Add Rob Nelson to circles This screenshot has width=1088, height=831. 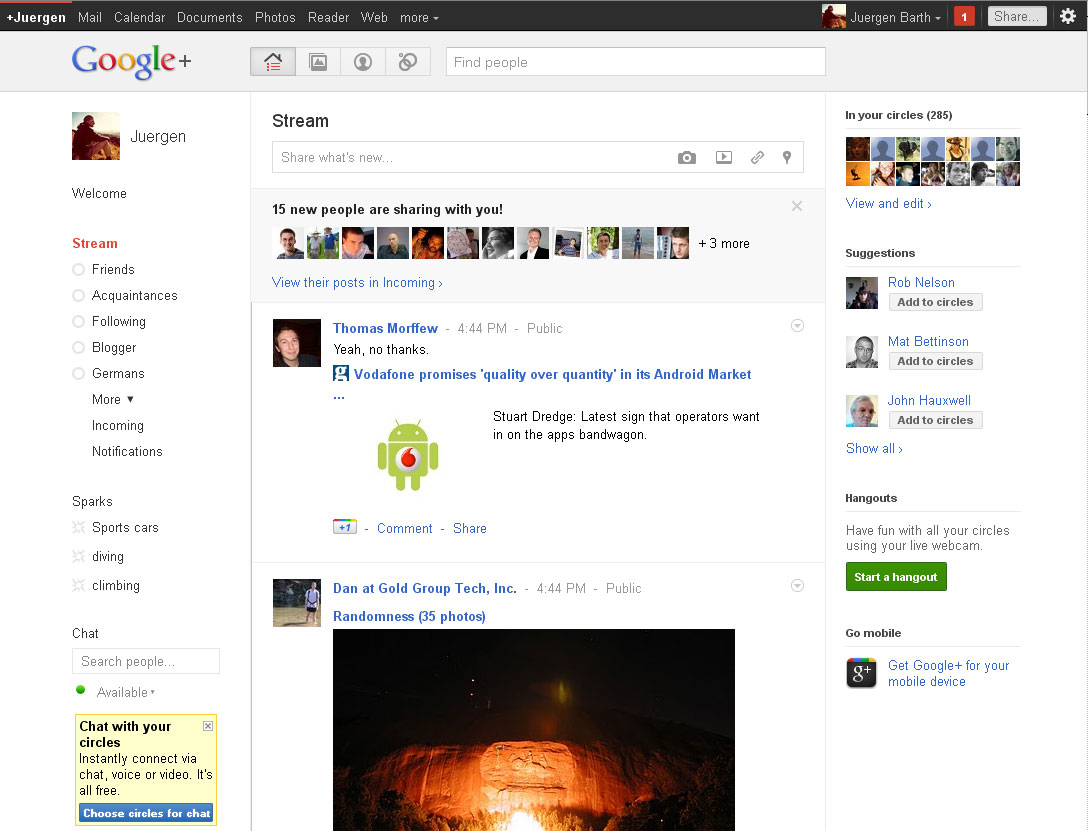point(935,302)
